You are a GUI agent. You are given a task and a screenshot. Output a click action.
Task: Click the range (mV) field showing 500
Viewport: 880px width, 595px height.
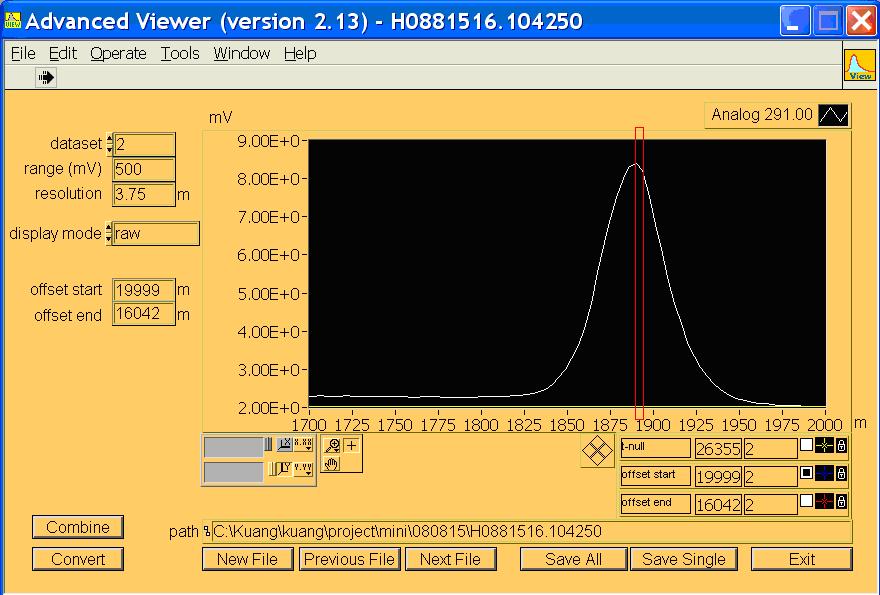click(144, 170)
